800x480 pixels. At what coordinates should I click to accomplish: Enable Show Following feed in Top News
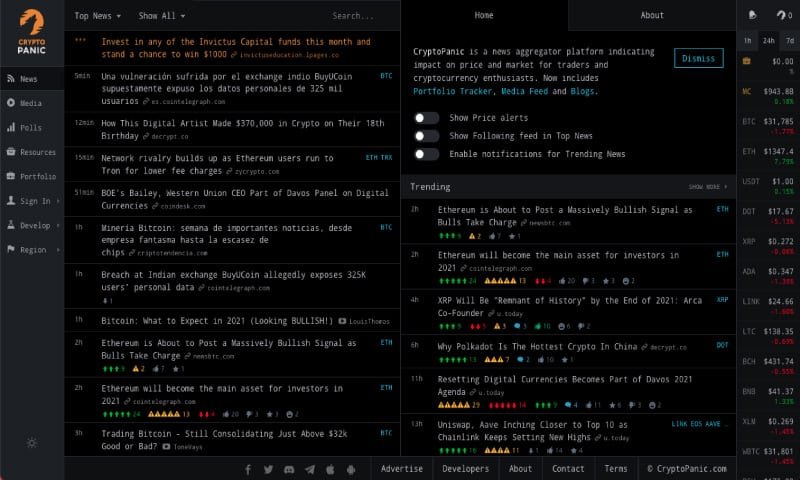(426, 136)
